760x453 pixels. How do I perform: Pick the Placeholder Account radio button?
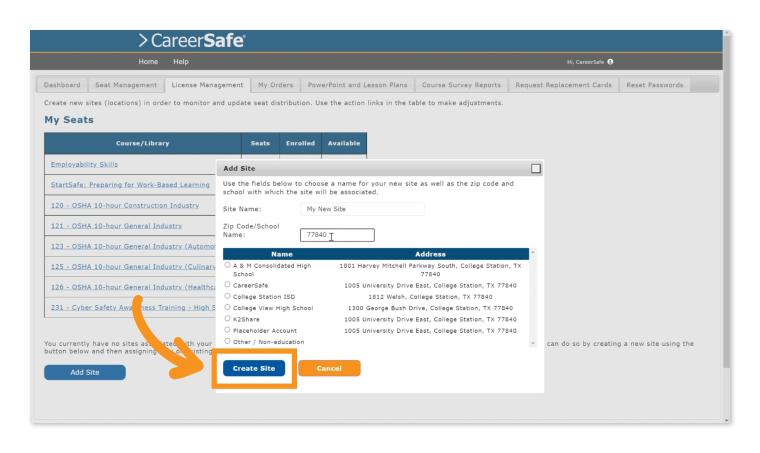227,329
